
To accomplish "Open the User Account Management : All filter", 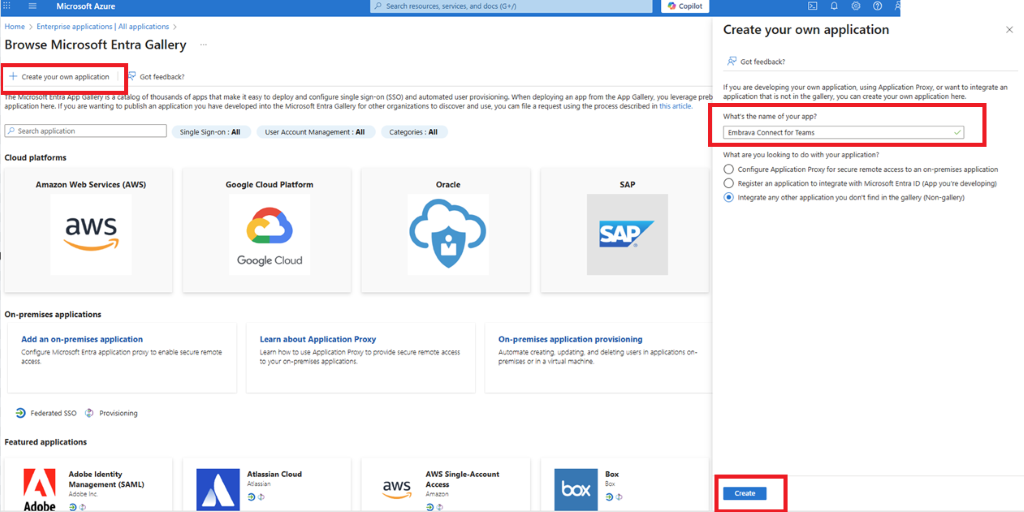I will point(315,132).
